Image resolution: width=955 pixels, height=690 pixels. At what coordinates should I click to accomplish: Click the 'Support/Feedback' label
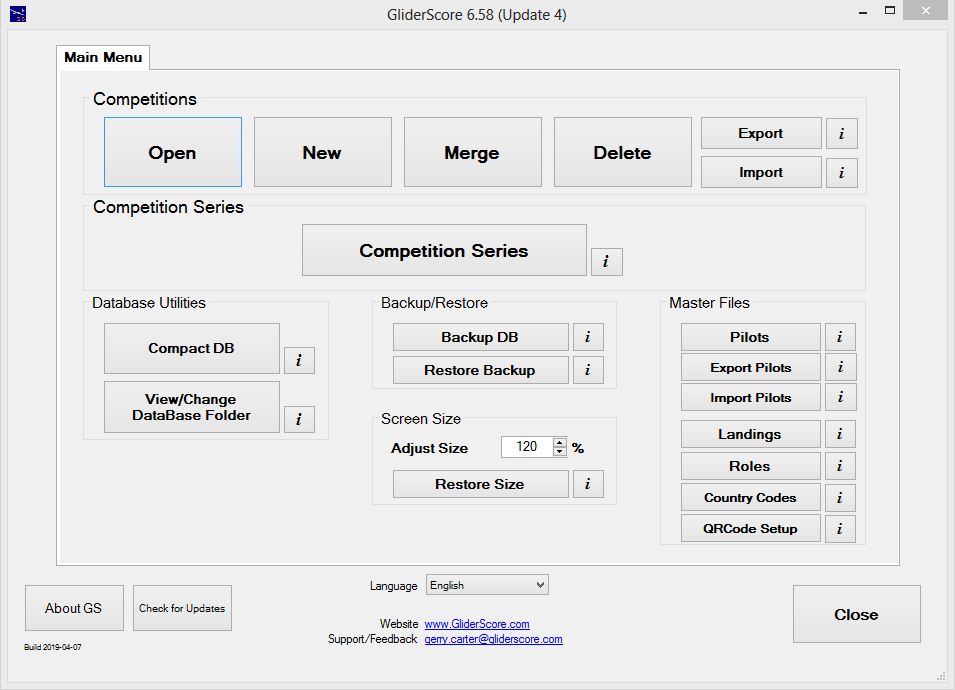click(373, 639)
